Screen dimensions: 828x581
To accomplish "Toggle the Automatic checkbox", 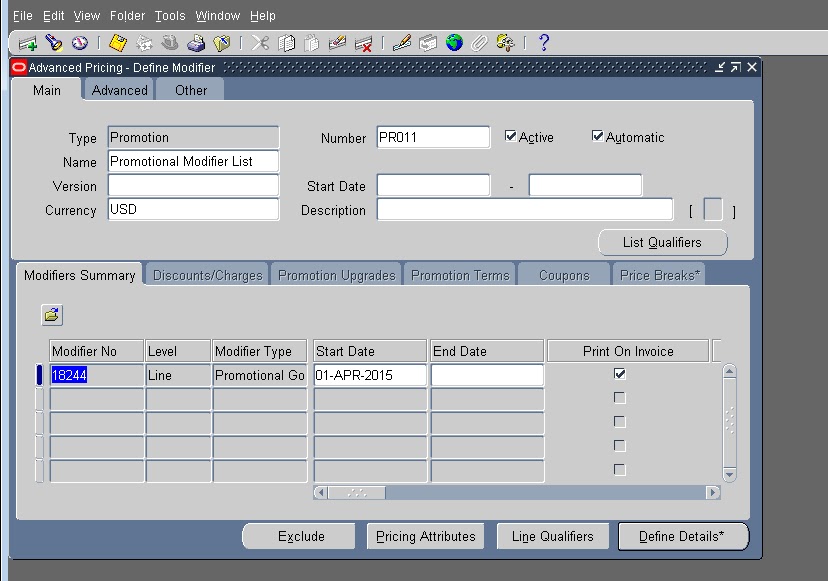I will pos(597,136).
